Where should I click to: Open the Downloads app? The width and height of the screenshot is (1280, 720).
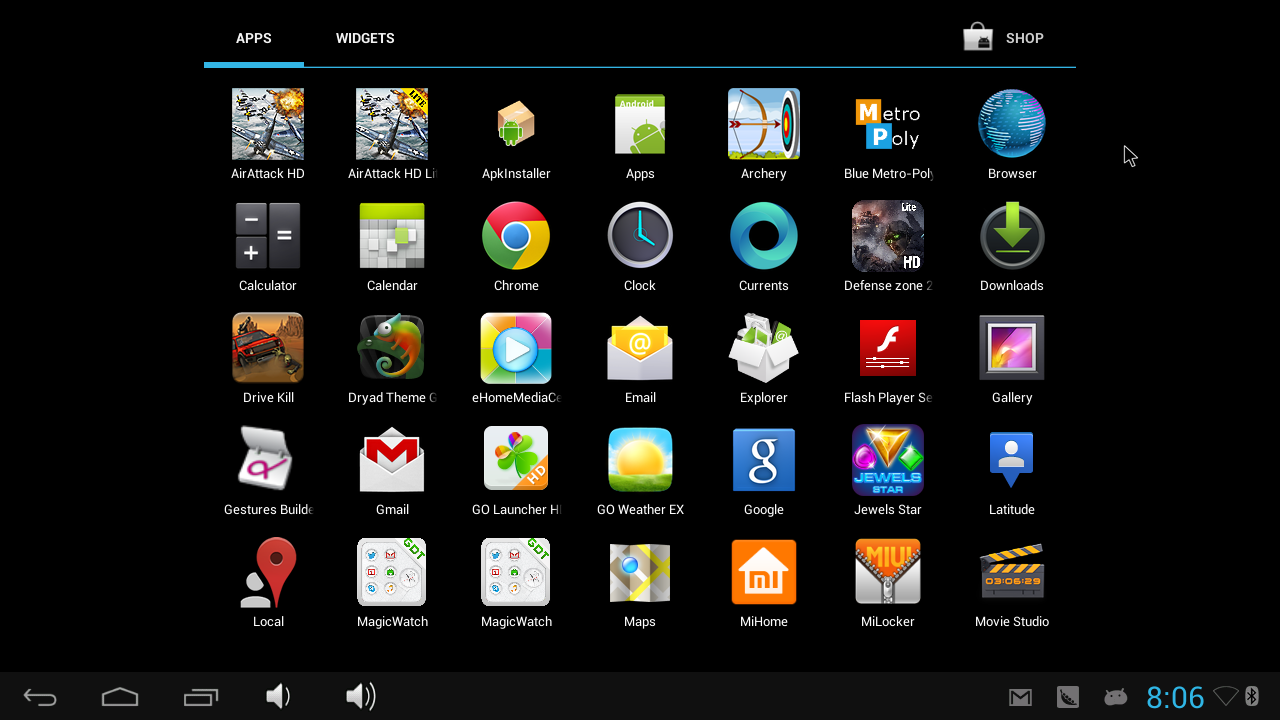pyautogui.click(x=1012, y=236)
